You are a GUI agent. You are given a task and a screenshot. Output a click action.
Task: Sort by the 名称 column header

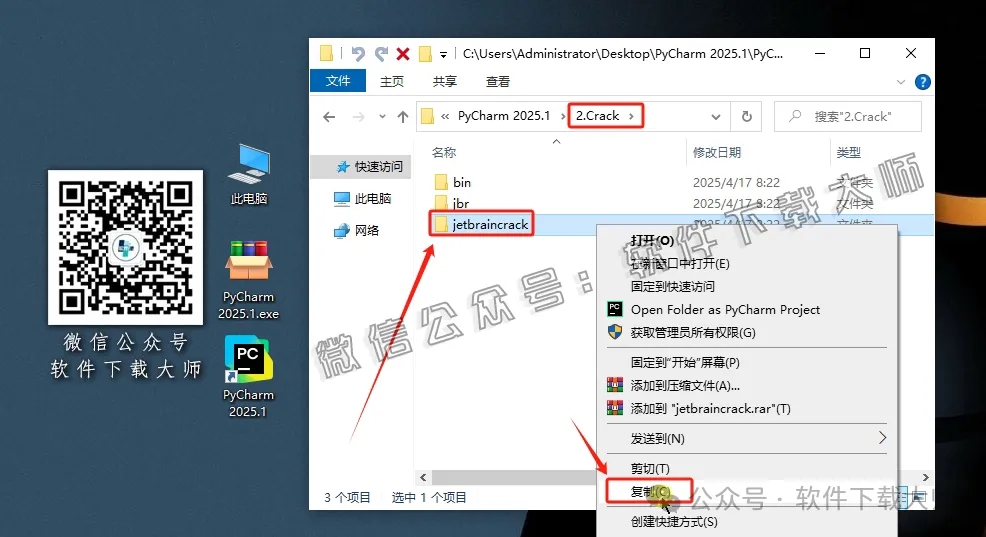[444, 152]
